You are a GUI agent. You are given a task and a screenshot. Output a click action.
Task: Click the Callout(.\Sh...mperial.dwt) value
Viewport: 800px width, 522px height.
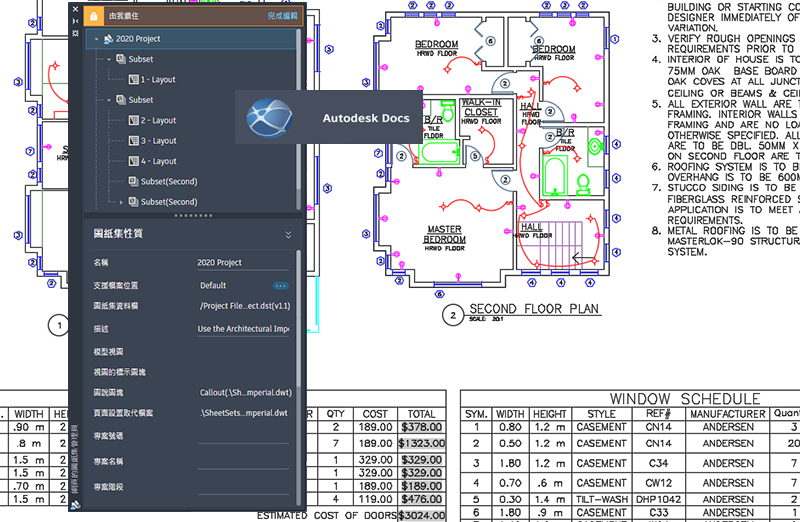[245, 392]
